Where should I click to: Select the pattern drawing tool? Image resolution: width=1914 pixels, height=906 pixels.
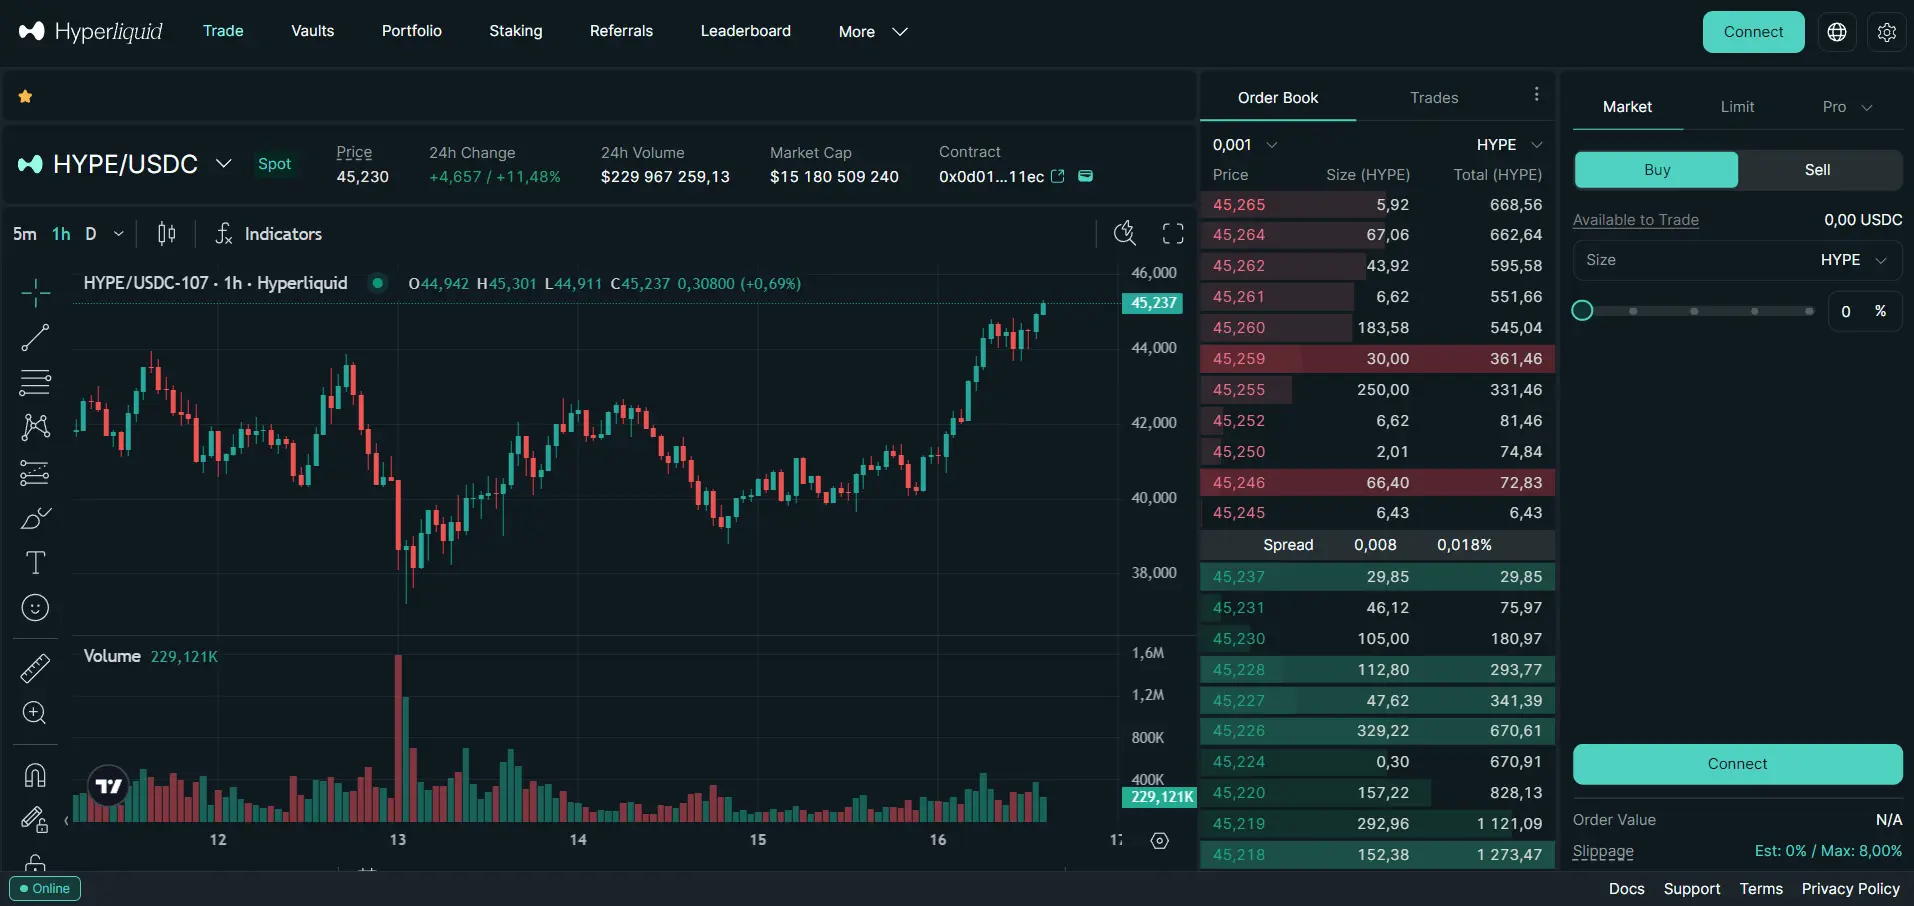pos(35,427)
